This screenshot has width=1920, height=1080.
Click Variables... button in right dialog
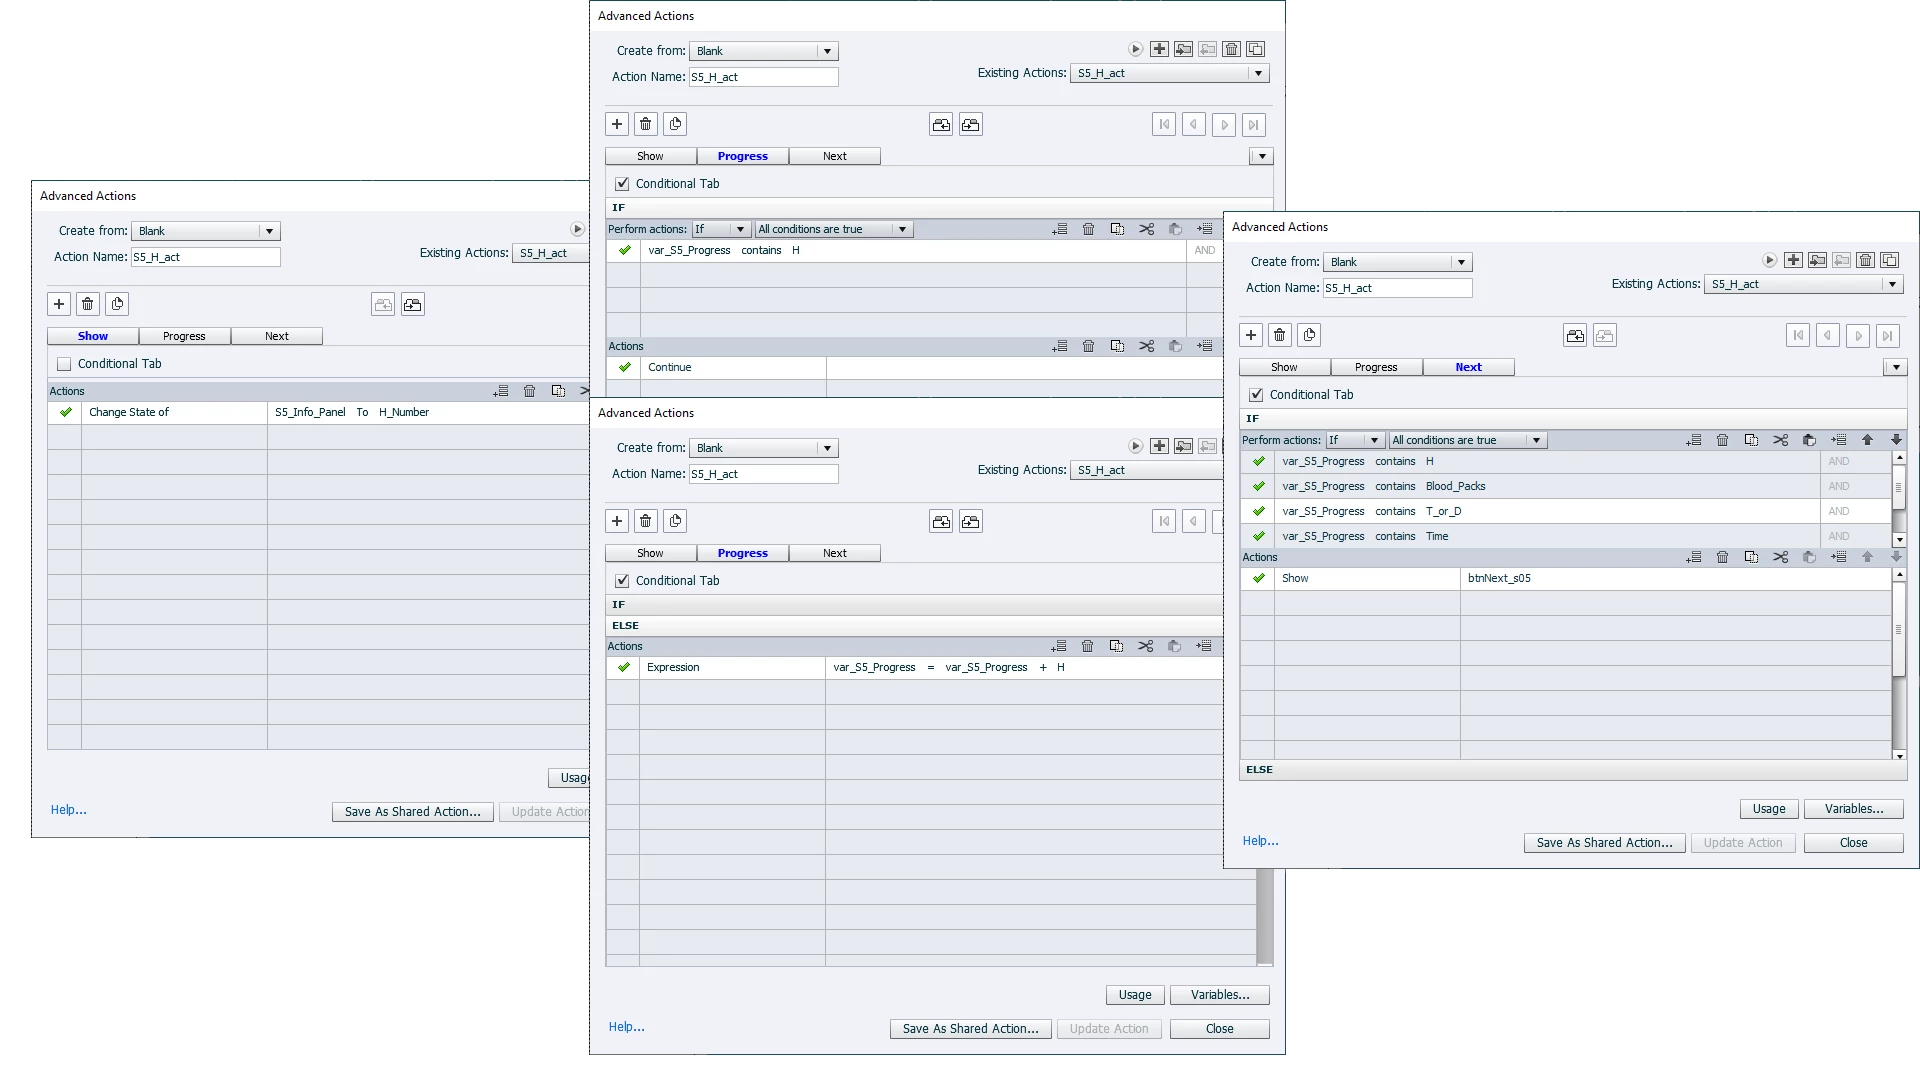click(x=1853, y=809)
